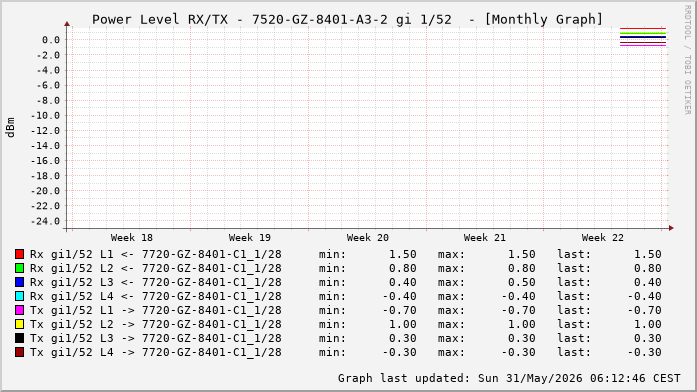Click the RRDTOOL / TOBI OETIKER side text
The width and height of the screenshot is (697, 392).
click(687, 60)
